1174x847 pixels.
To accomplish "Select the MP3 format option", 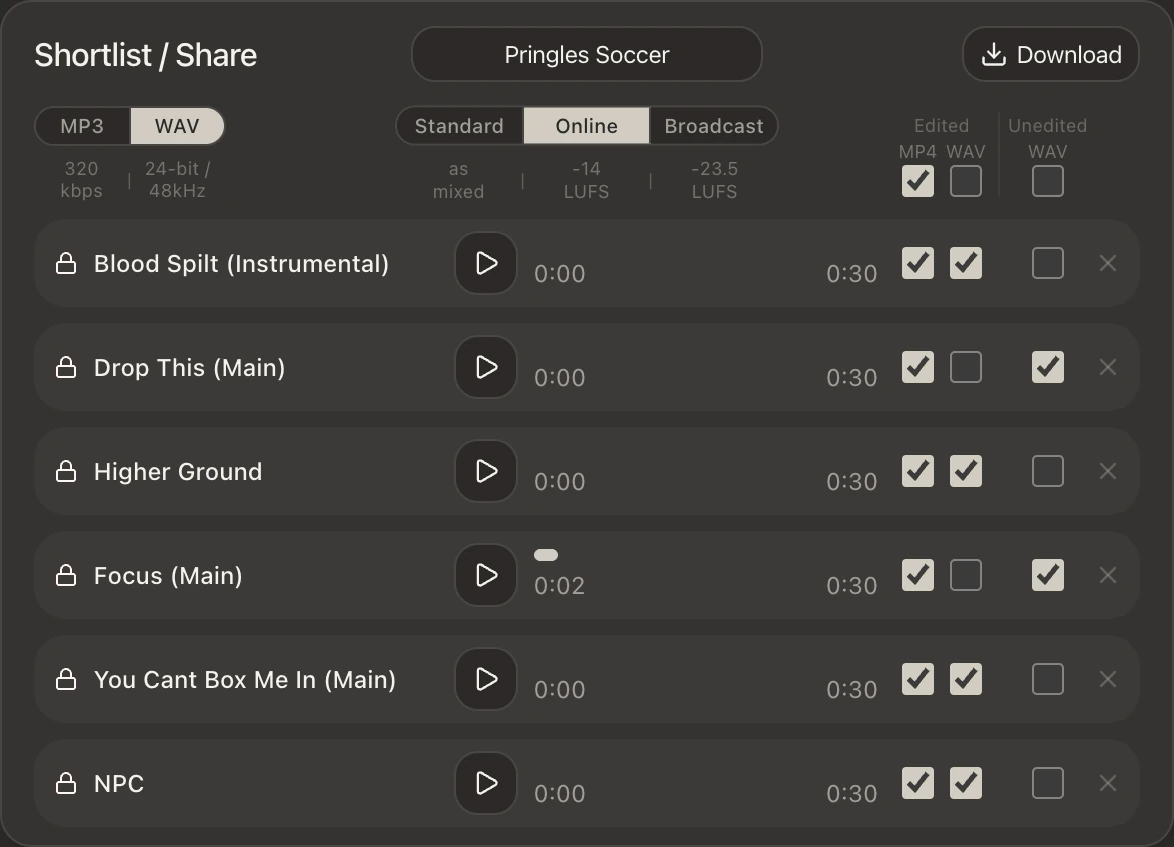I will click(x=82, y=126).
